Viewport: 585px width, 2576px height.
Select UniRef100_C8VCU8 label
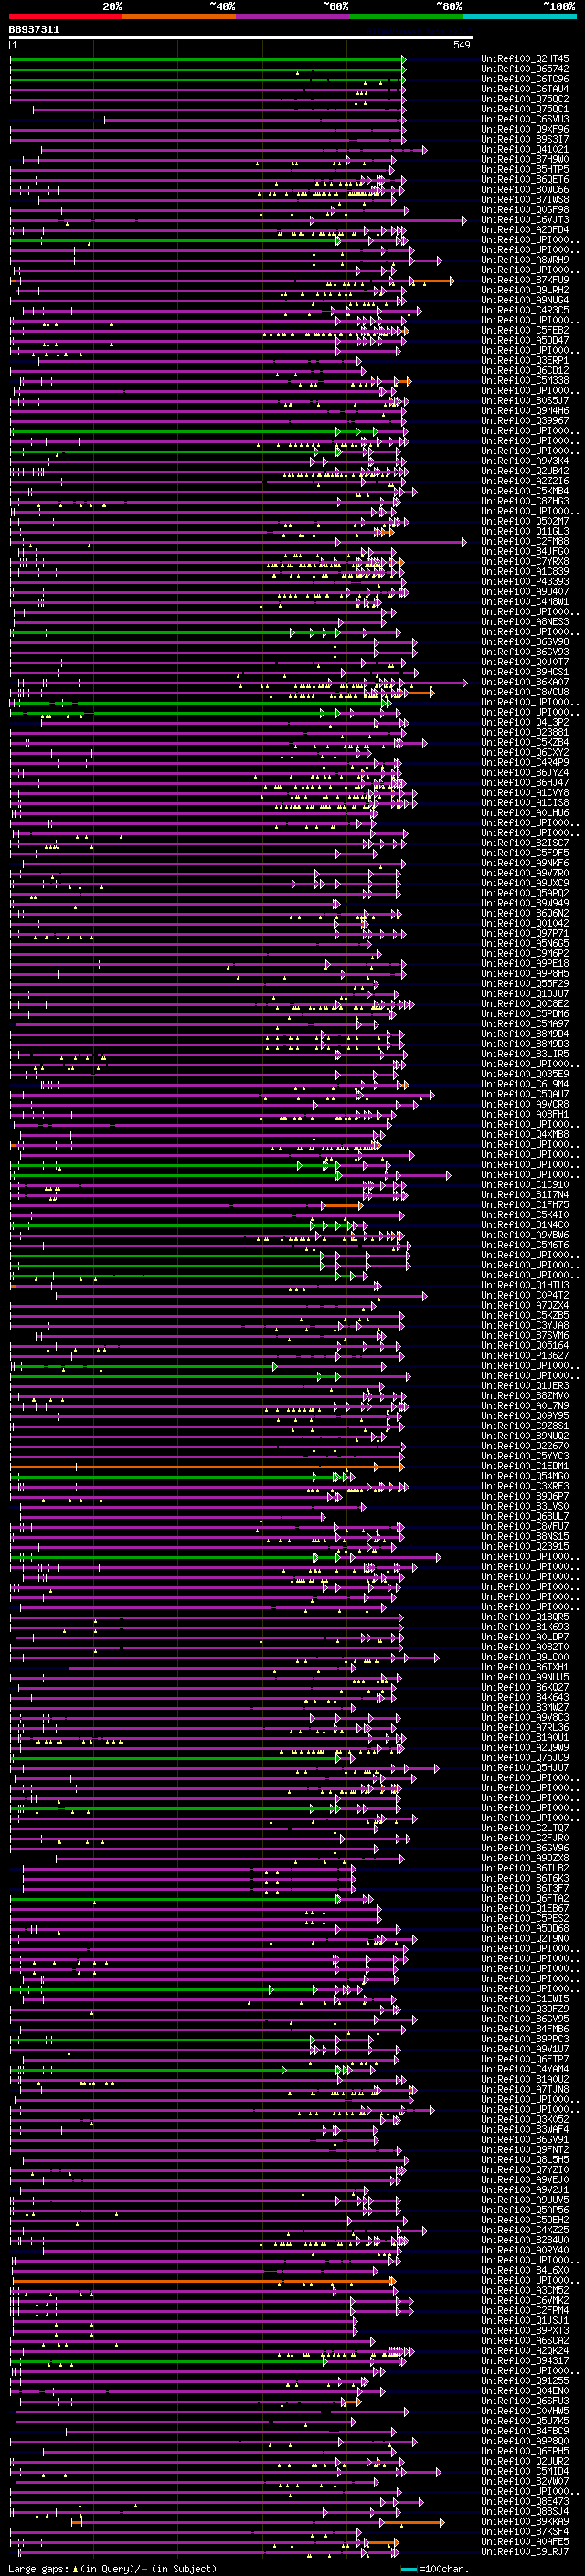coord(524,692)
